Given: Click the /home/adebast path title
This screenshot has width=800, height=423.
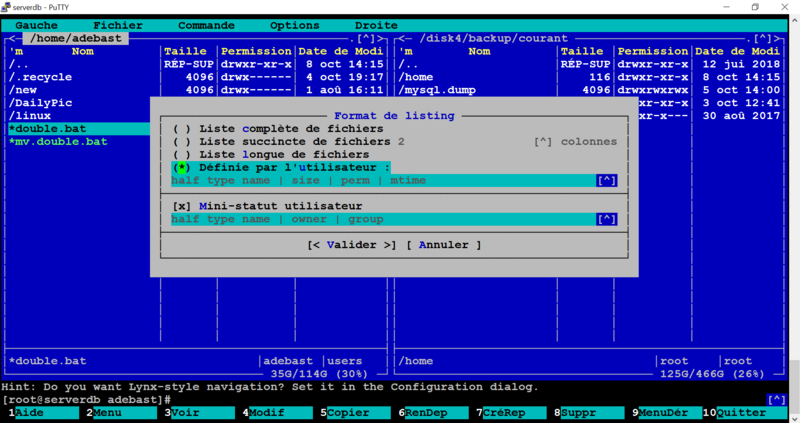Looking at the screenshot, I should (76, 38).
